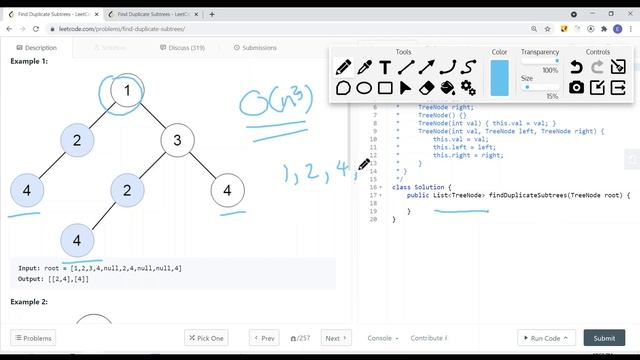This screenshot has height=360, width=640.
Task: Go to the Prev problem
Action: 264,338
